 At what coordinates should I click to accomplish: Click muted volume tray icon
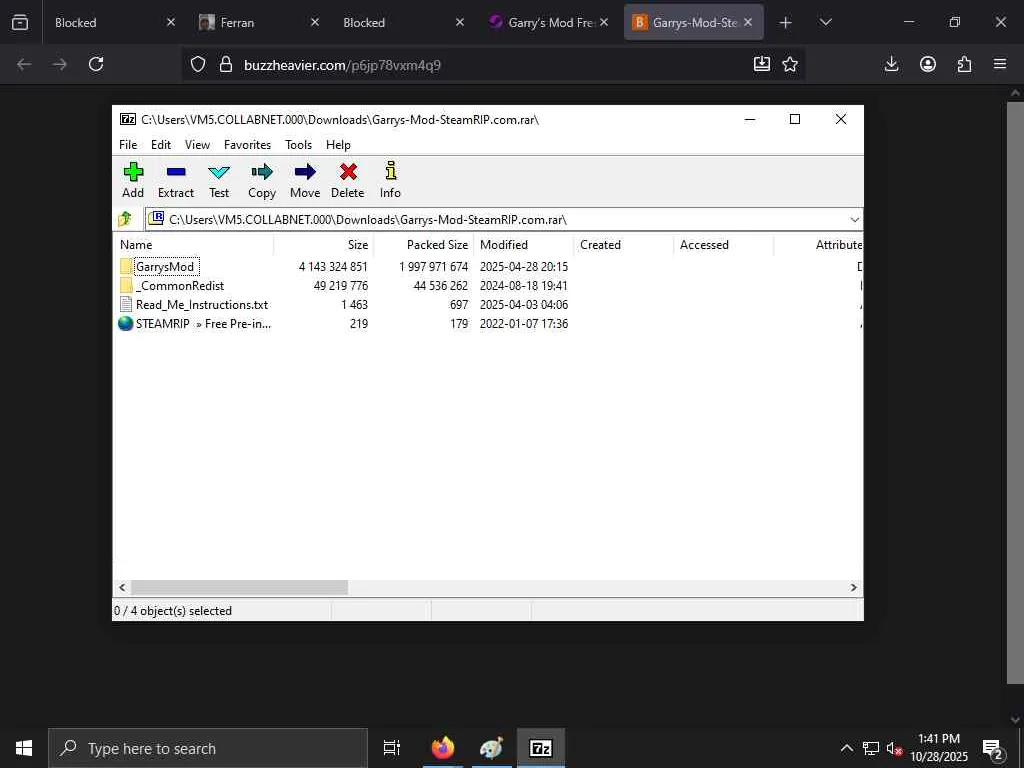[x=894, y=748]
